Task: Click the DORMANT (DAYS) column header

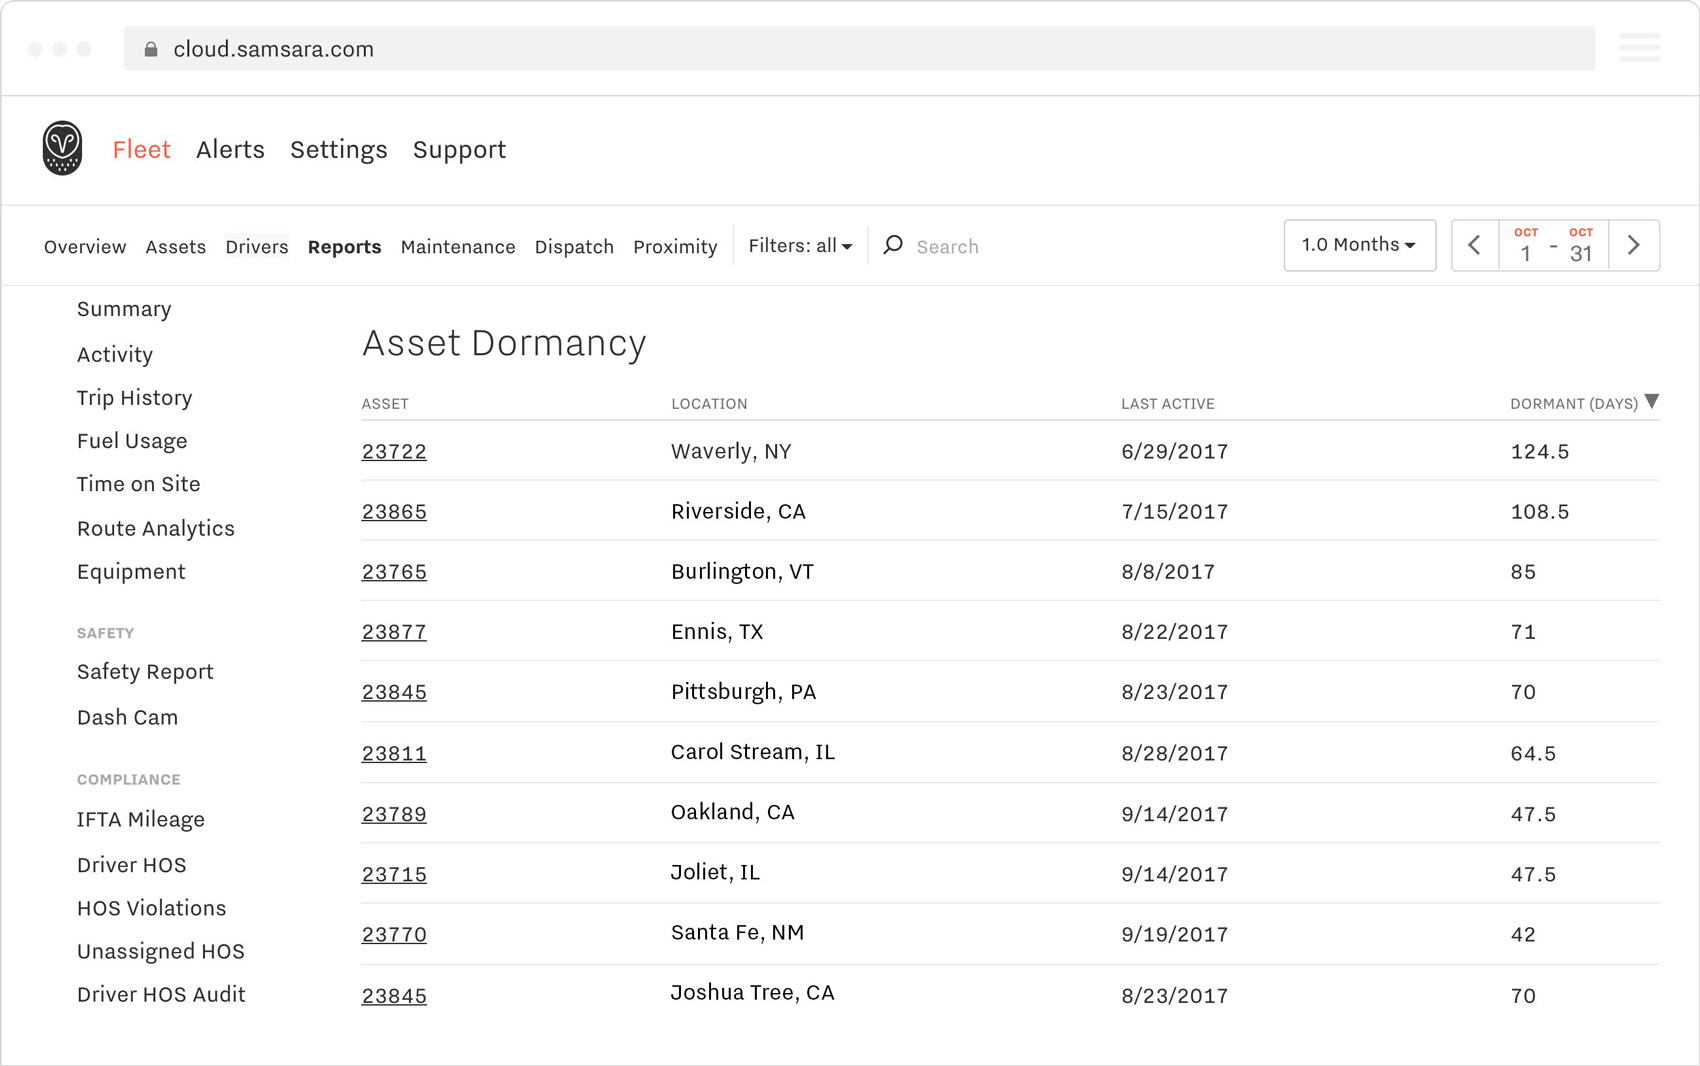Action: click(1574, 404)
